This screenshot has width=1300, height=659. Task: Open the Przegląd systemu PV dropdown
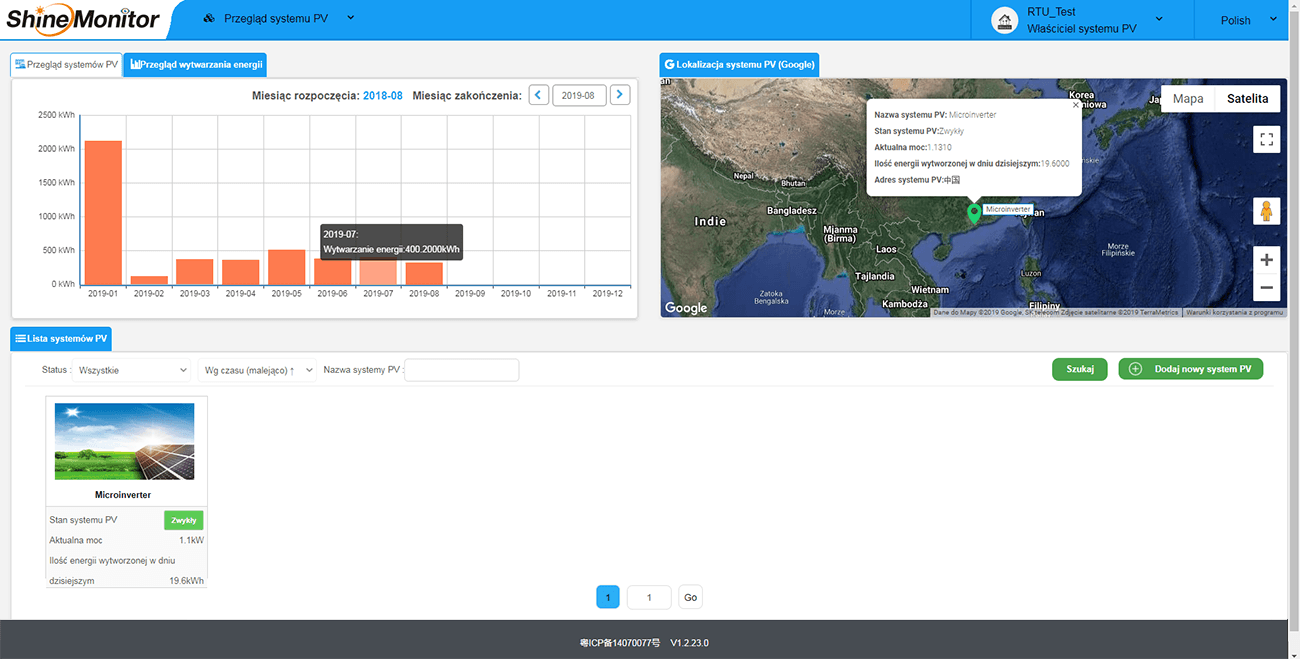(x=279, y=18)
